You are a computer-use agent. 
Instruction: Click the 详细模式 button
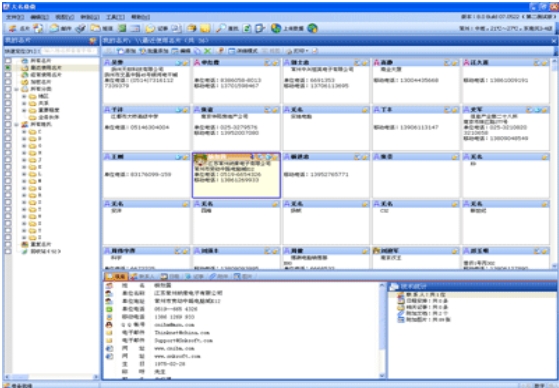pos(243,51)
